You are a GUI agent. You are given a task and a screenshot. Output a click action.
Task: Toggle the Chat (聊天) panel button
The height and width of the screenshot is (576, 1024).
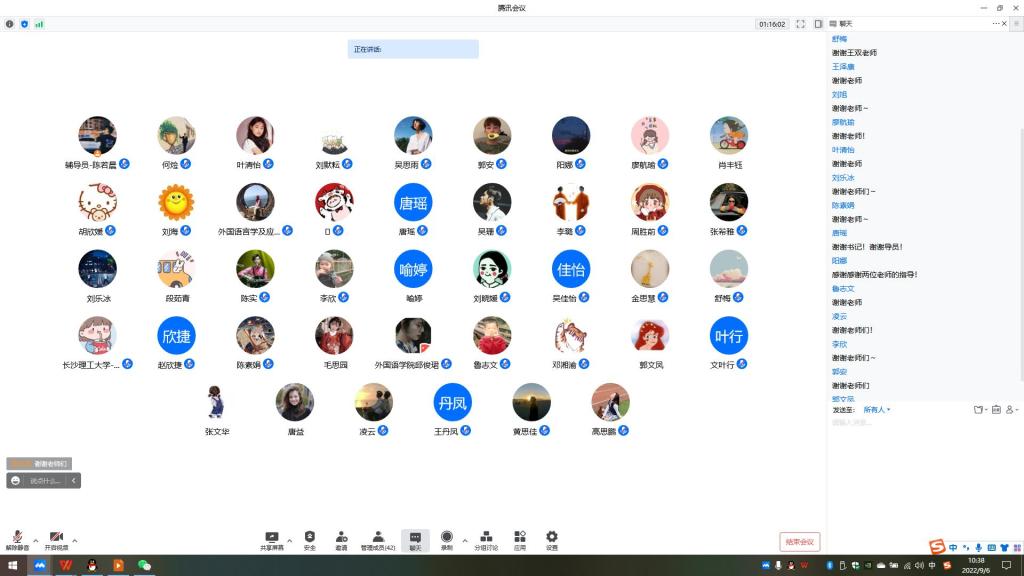click(x=415, y=540)
